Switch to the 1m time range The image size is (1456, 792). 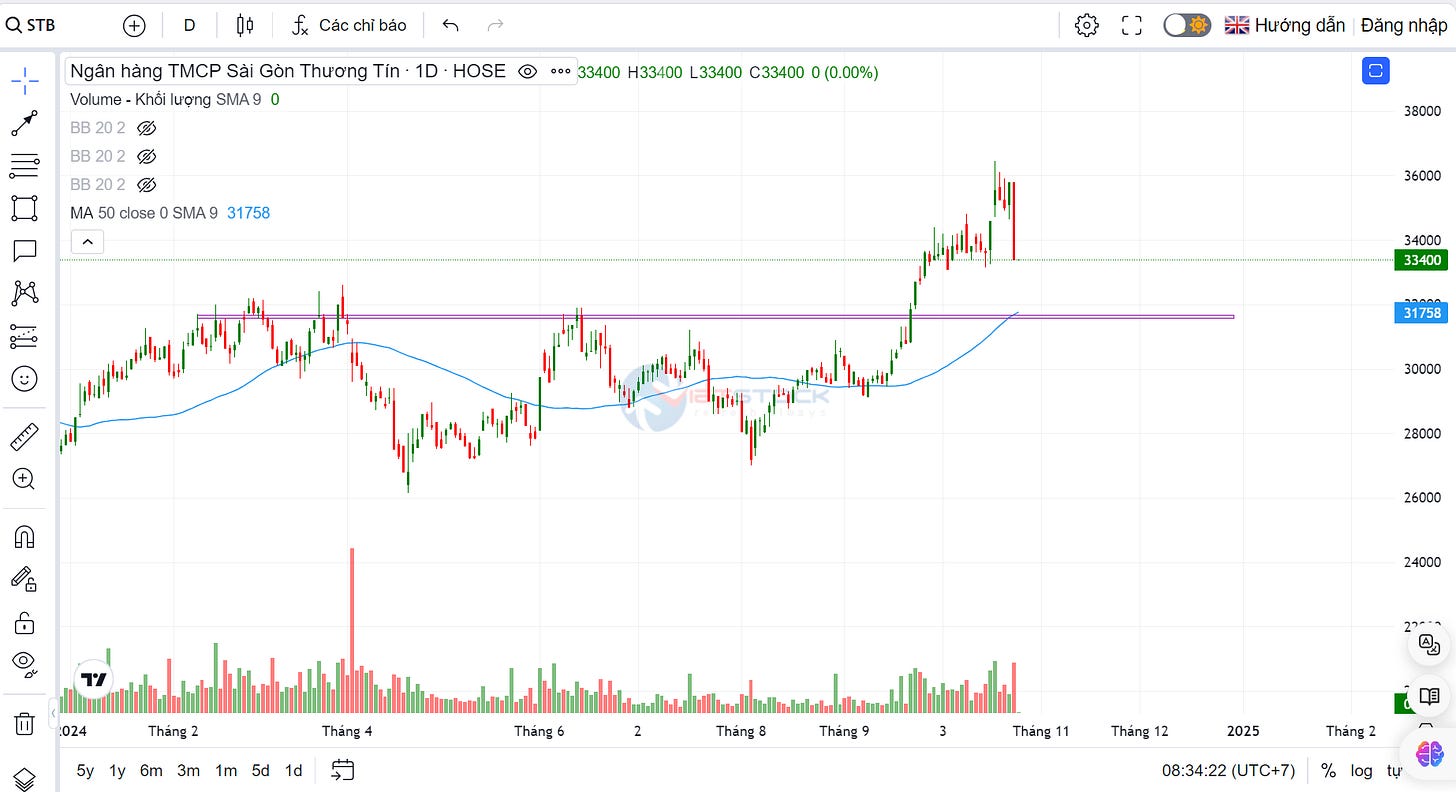pyautogui.click(x=226, y=770)
